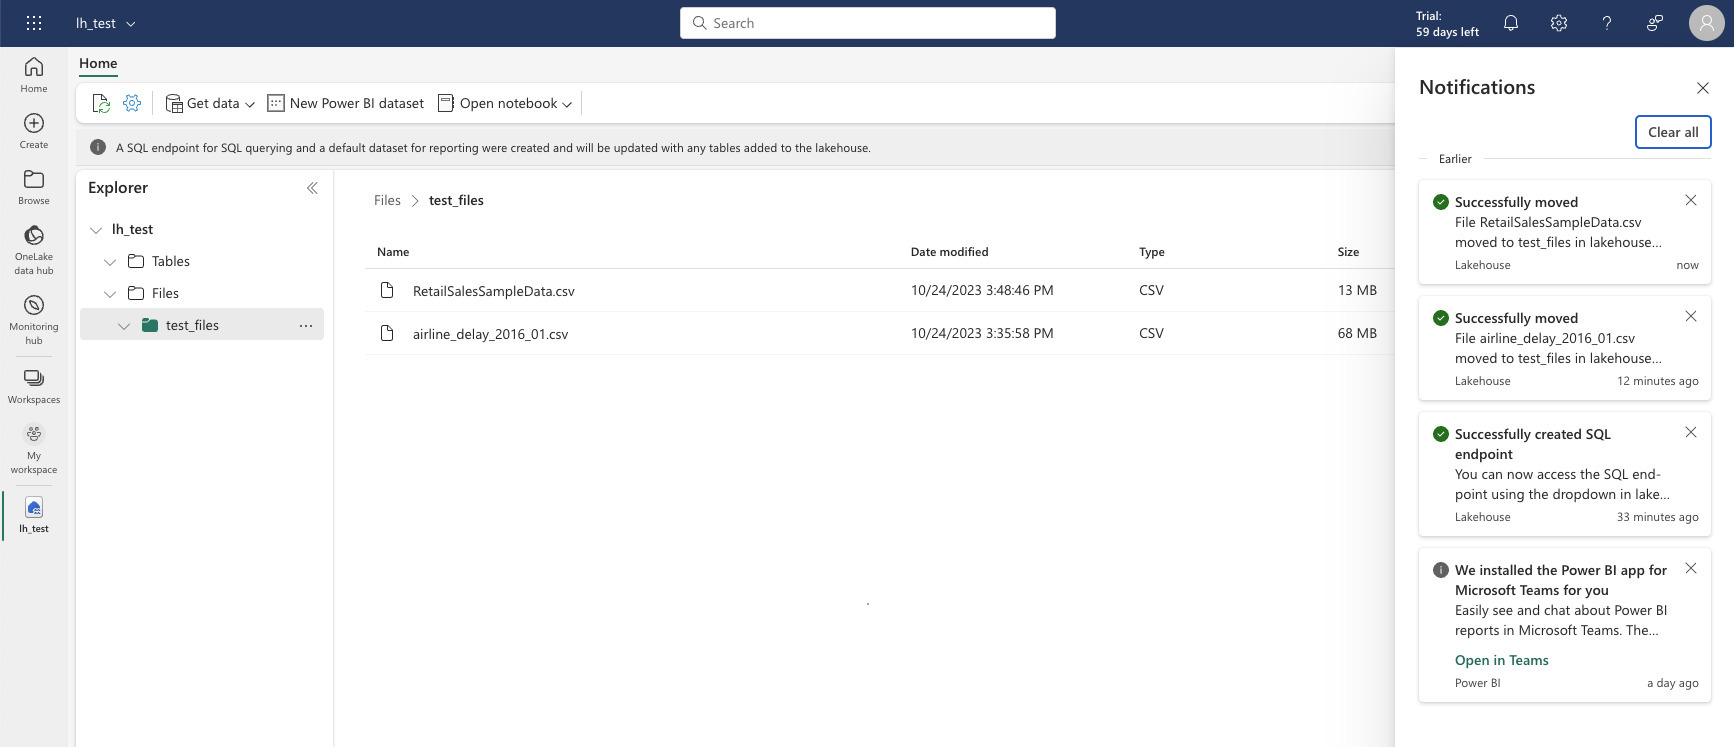Open OneLake data hub from sidebar
Viewport: 1734px width, 747px height.
34,248
